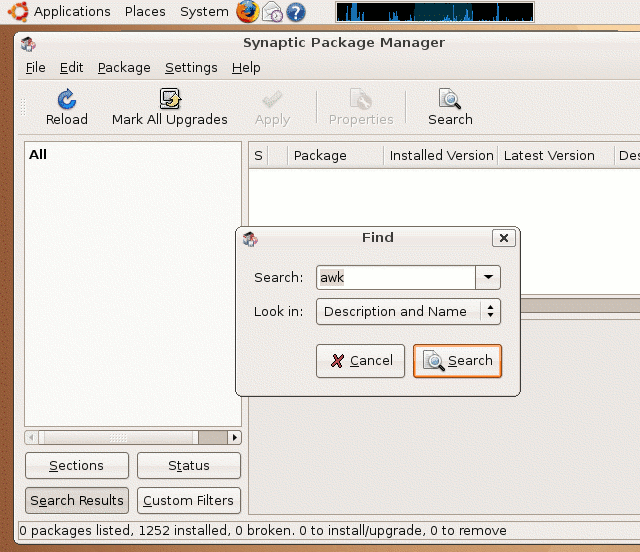
Task: Click the greyed Apply toolbar icon
Action: (x=272, y=99)
